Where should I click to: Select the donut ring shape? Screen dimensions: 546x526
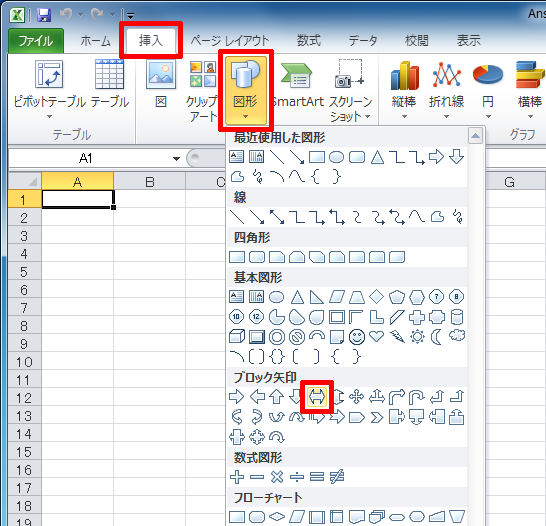[277, 337]
